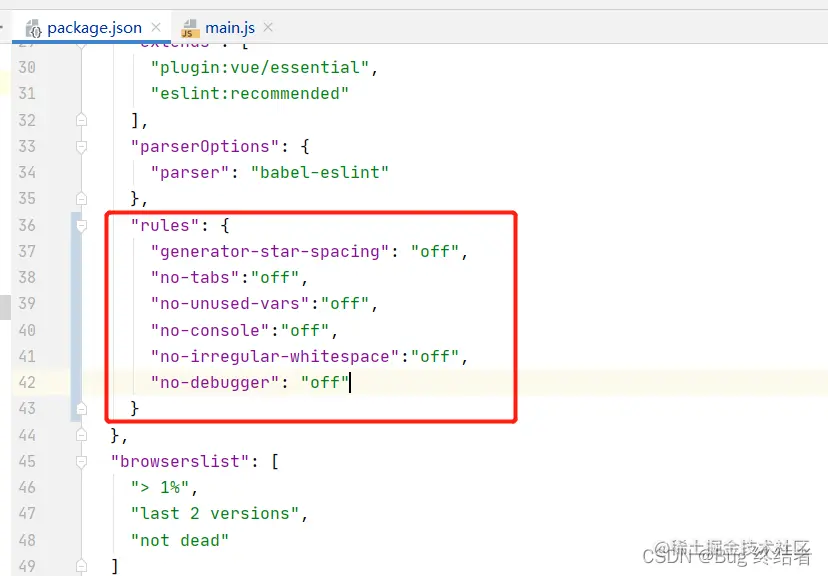Image resolution: width=828 pixels, height=576 pixels.
Task: Collapse the parserOptions block at line 33
Action: point(81,146)
